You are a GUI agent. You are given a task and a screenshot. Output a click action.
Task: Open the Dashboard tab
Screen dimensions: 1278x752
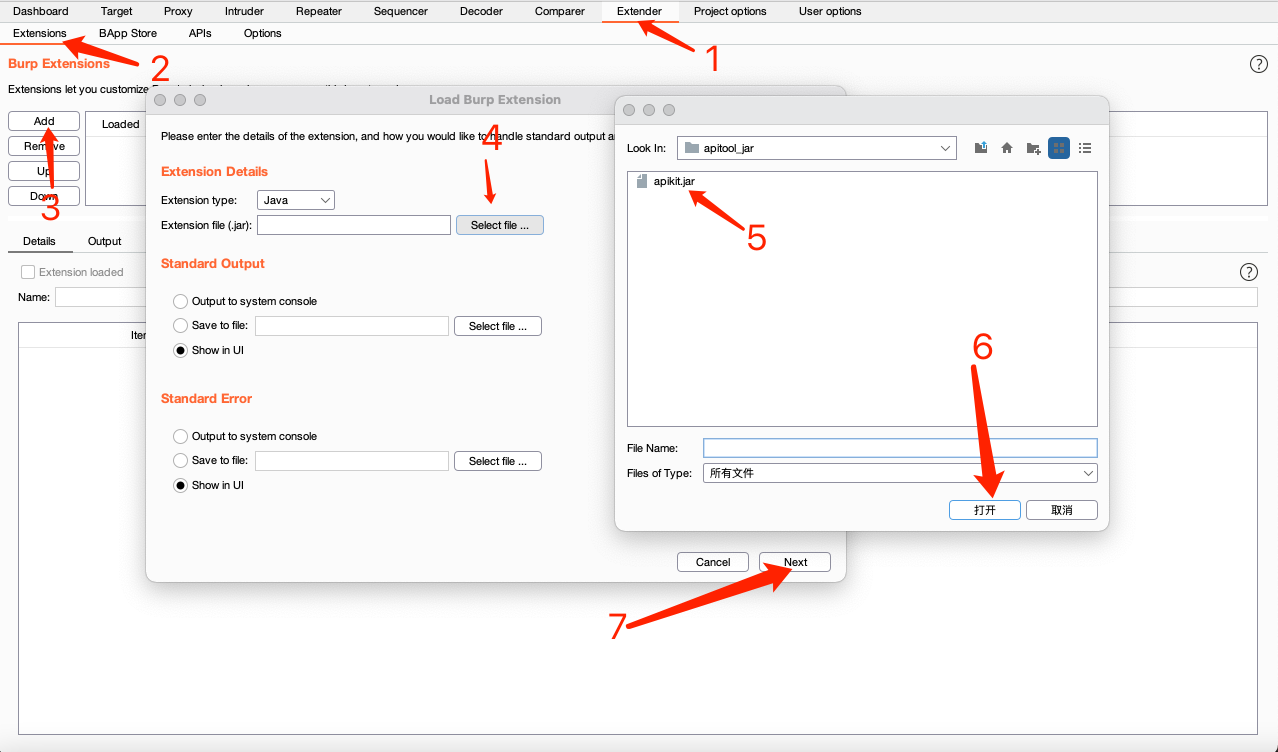(41, 11)
